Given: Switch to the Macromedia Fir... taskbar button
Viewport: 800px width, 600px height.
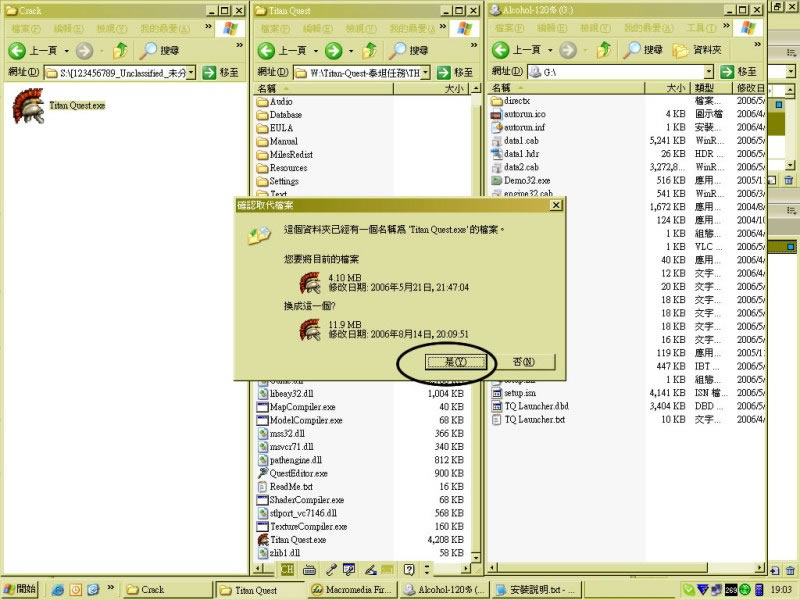Looking at the screenshot, I should point(352,590).
